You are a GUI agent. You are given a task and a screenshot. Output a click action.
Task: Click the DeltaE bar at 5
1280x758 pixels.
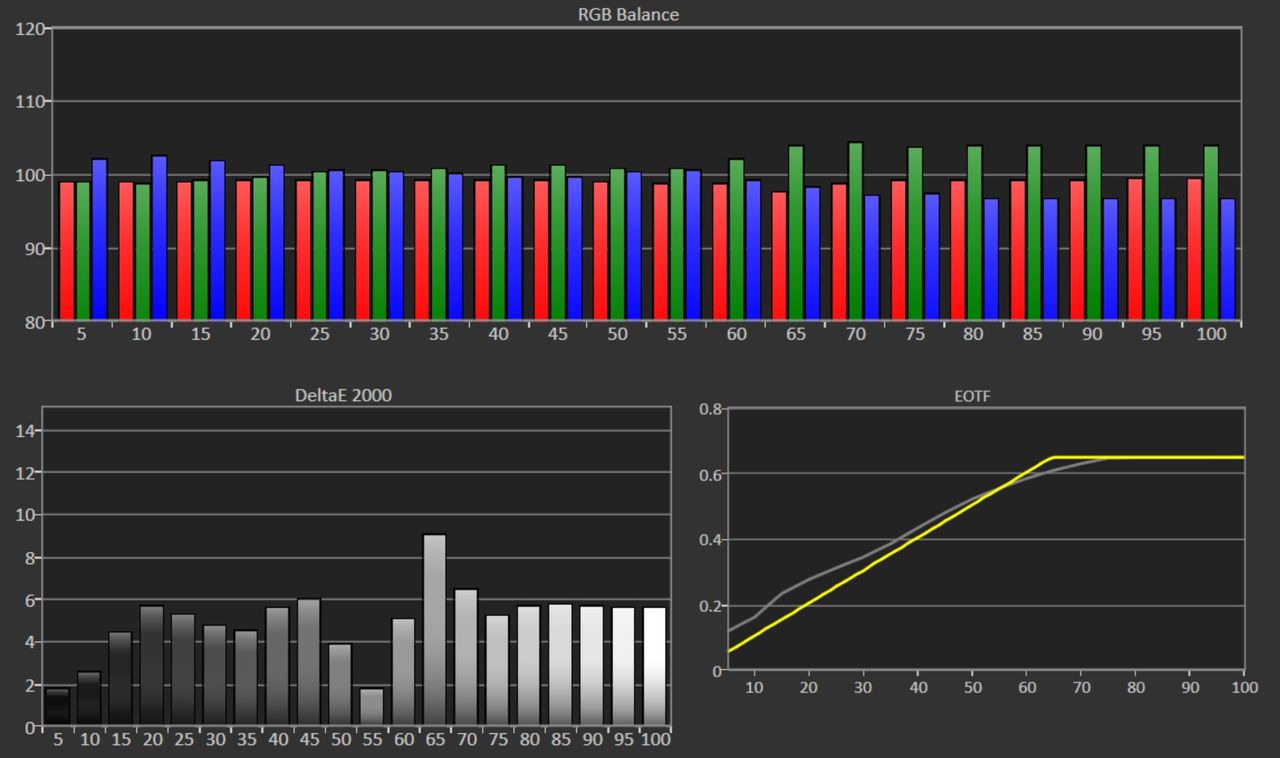57,707
